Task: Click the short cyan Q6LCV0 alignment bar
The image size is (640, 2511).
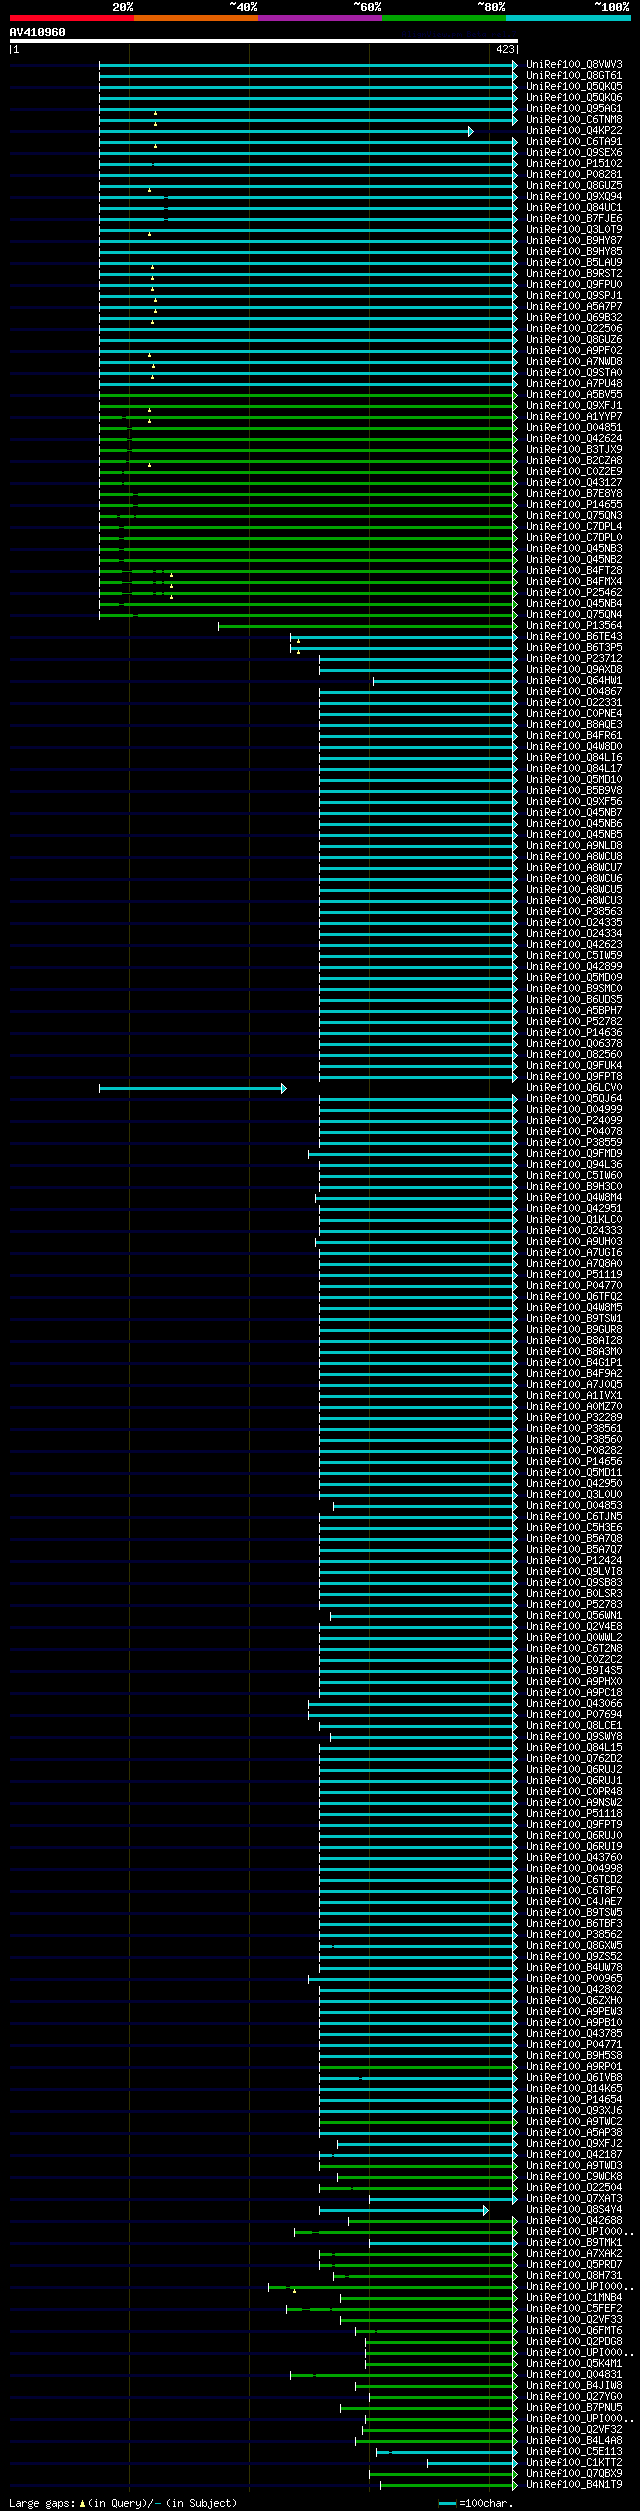Action: (192, 1088)
